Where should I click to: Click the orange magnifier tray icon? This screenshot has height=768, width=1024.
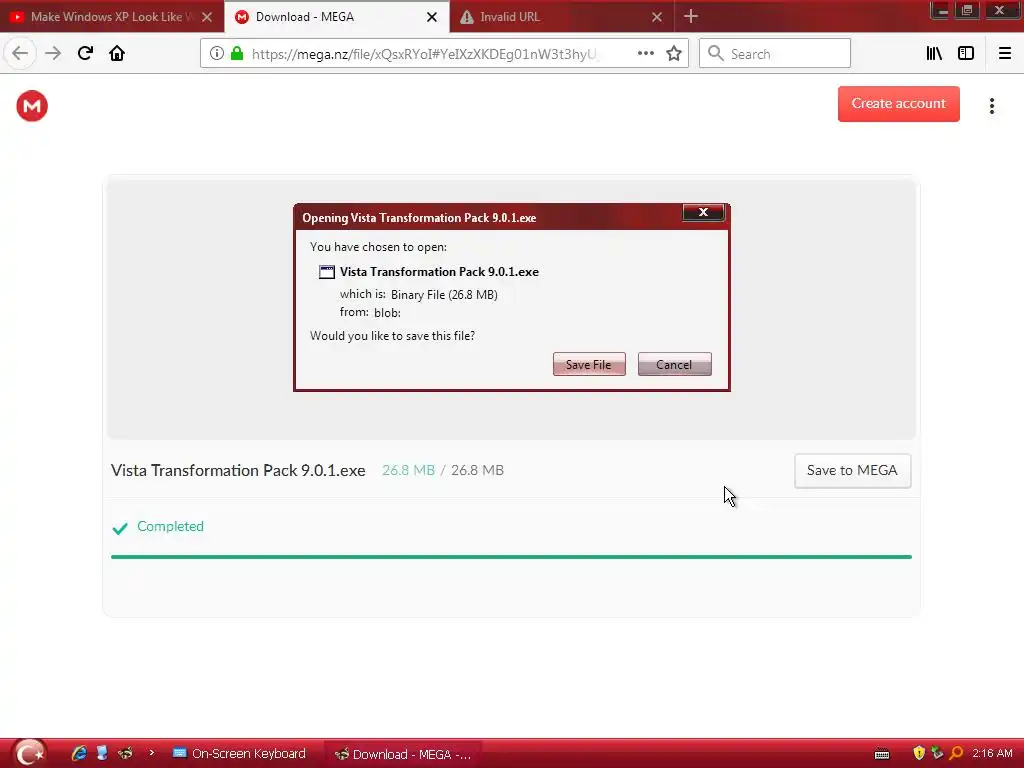point(956,754)
